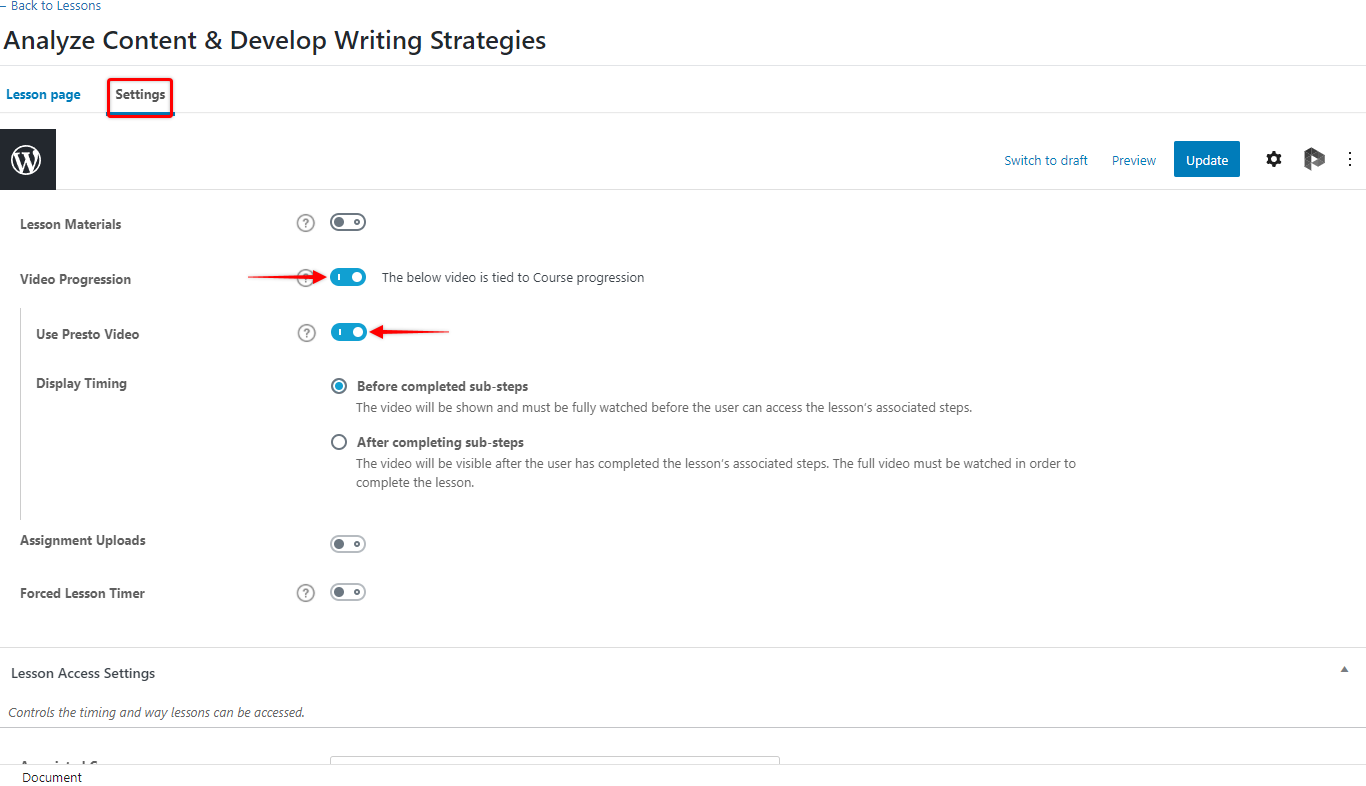Select Before completed sub-steps option

point(339,386)
